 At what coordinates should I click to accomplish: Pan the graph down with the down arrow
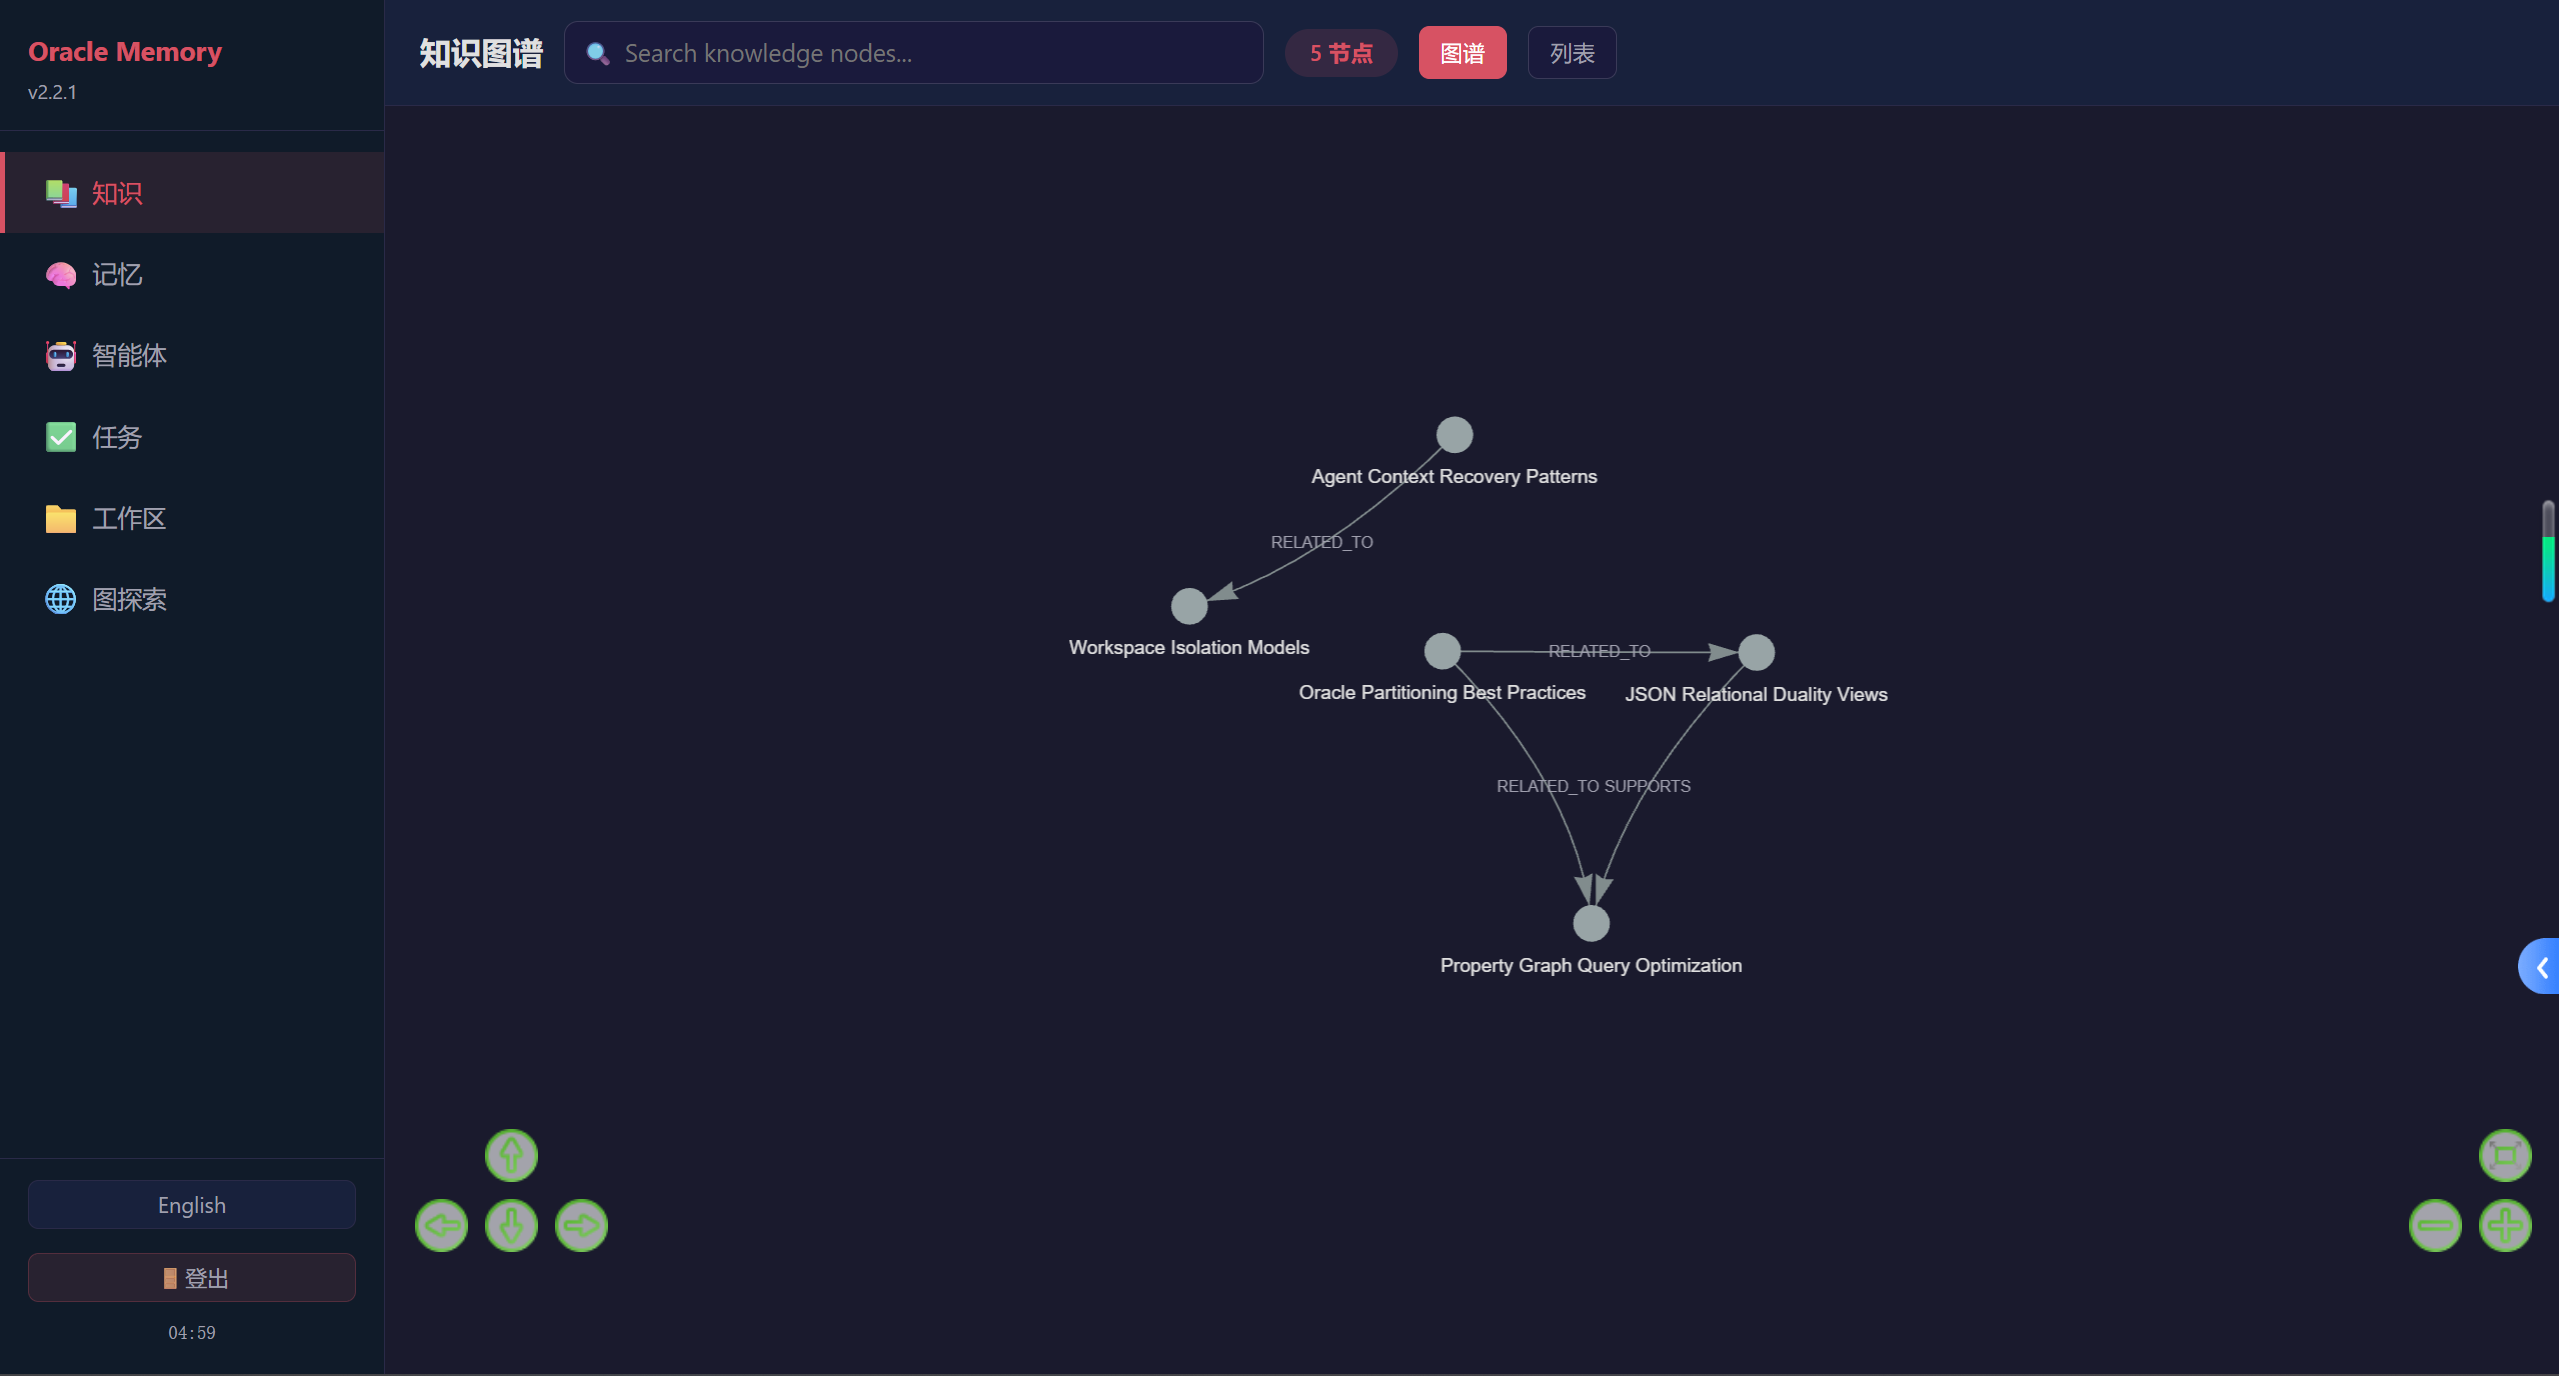(511, 1225)
